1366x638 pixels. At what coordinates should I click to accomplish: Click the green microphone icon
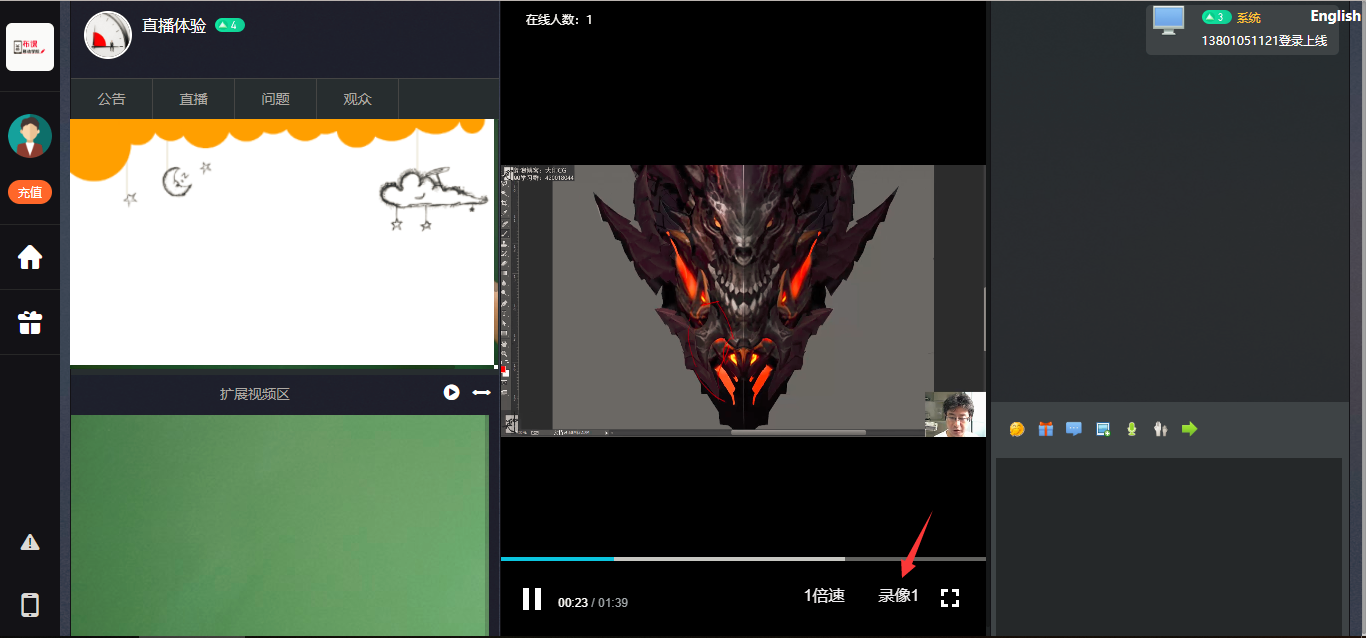1132,429
